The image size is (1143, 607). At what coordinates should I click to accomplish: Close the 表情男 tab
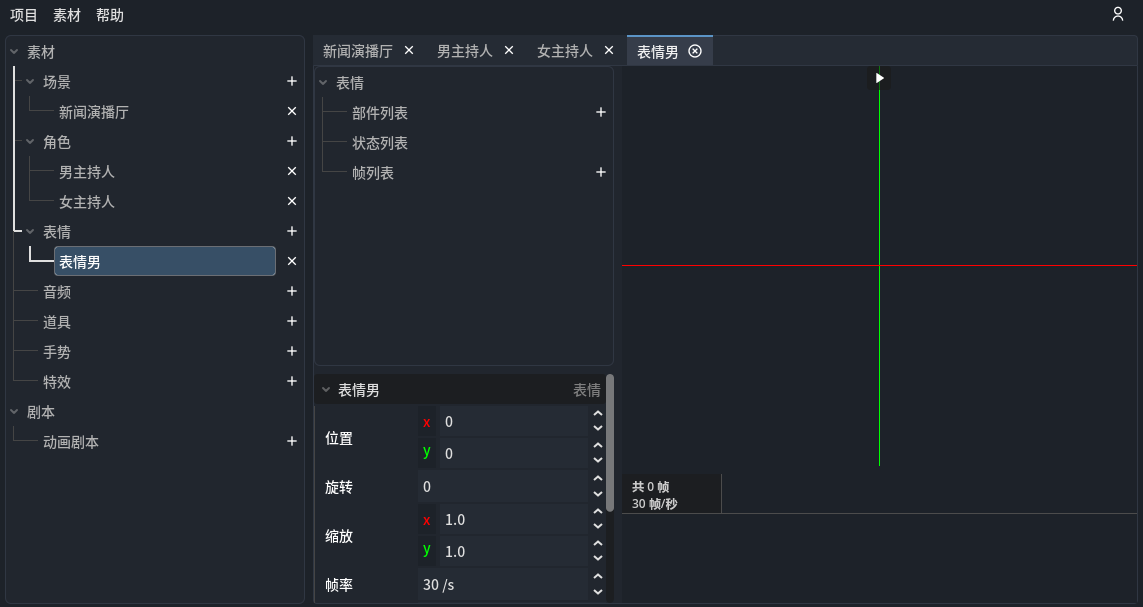click(x=695, y=51)
